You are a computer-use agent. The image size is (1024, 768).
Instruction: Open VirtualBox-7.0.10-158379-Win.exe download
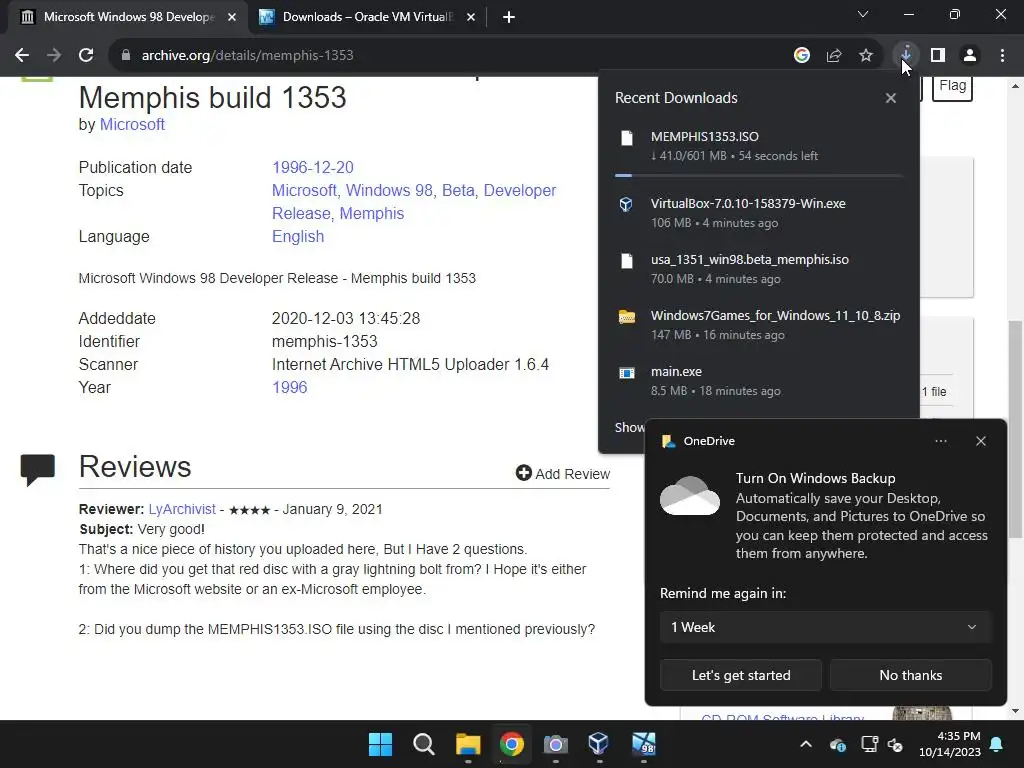coord(759,212)
